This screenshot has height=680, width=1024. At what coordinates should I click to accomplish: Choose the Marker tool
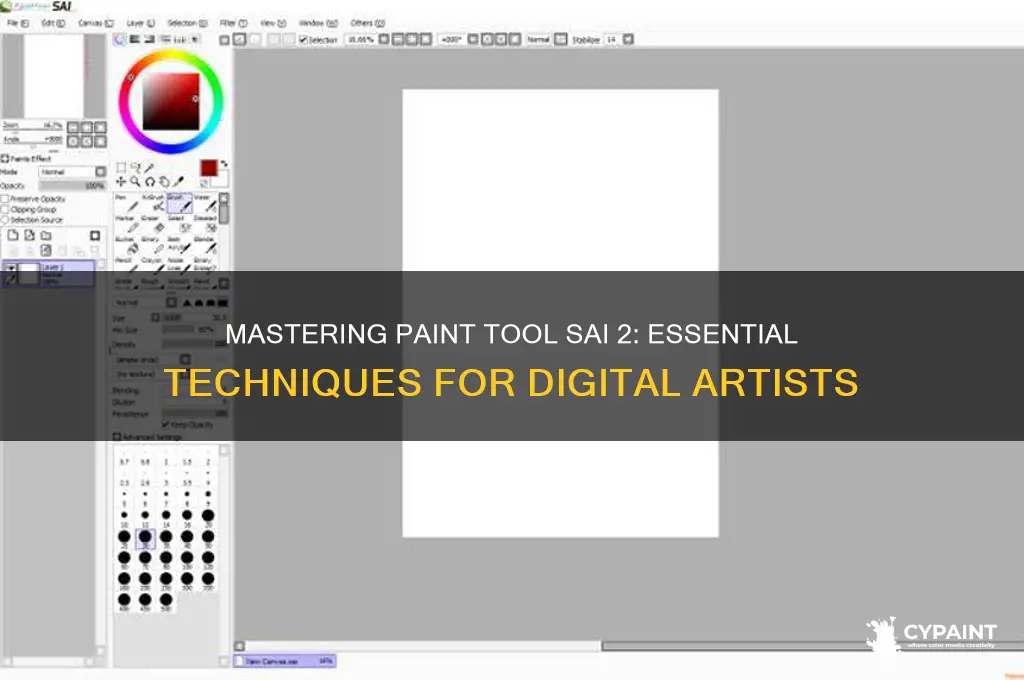(127, 224)
